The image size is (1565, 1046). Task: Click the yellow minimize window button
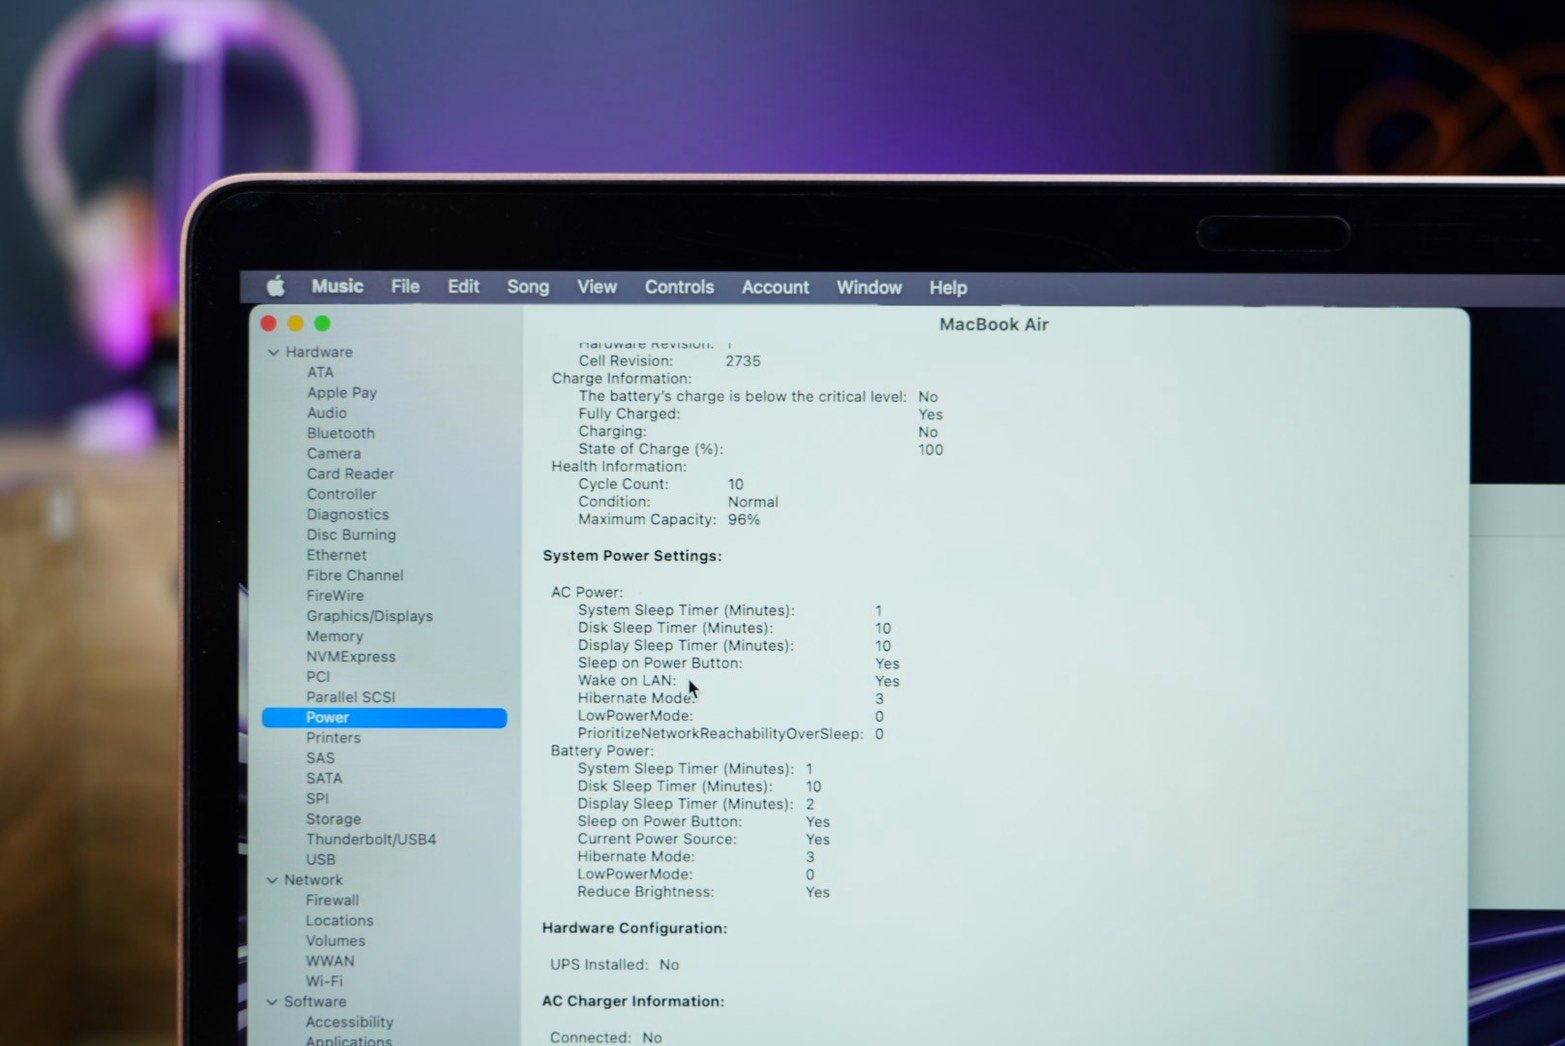coord(295,323)
